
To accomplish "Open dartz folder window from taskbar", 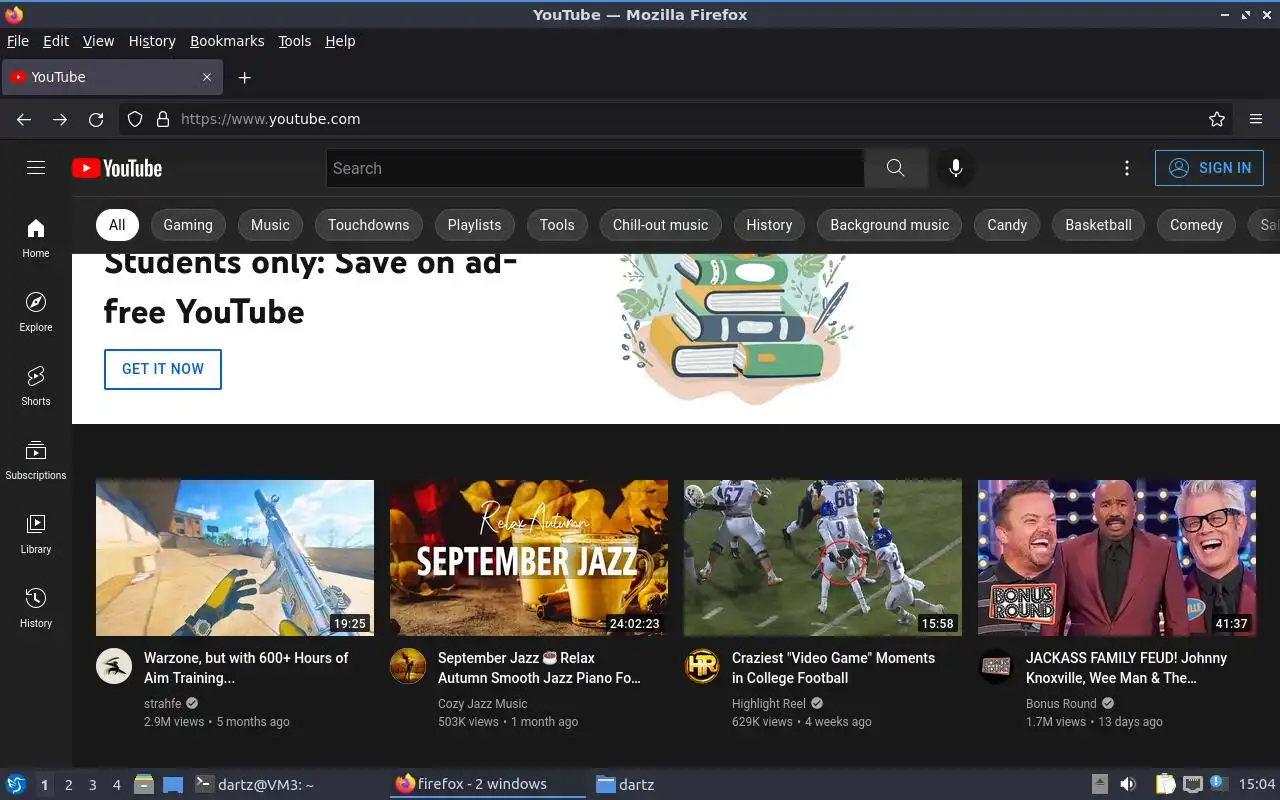I will click(625, 785).
